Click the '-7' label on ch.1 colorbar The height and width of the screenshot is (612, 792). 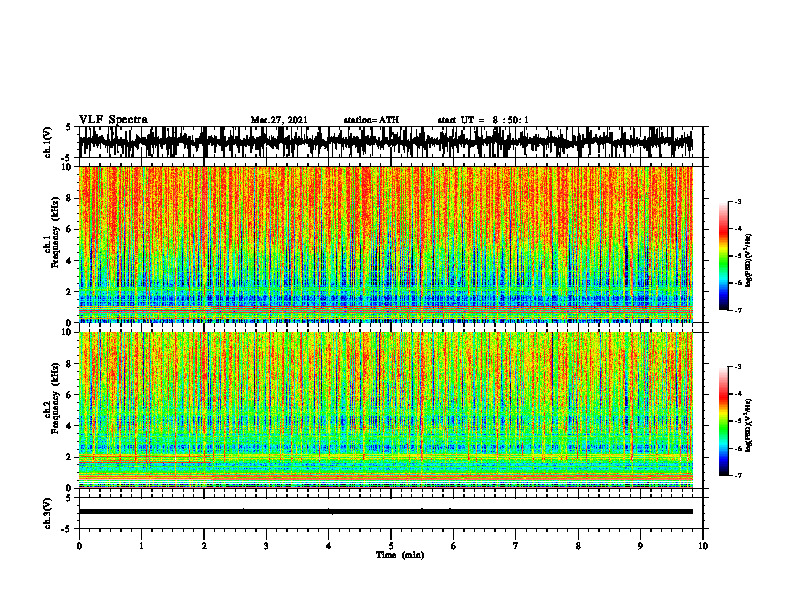point(738,310)
